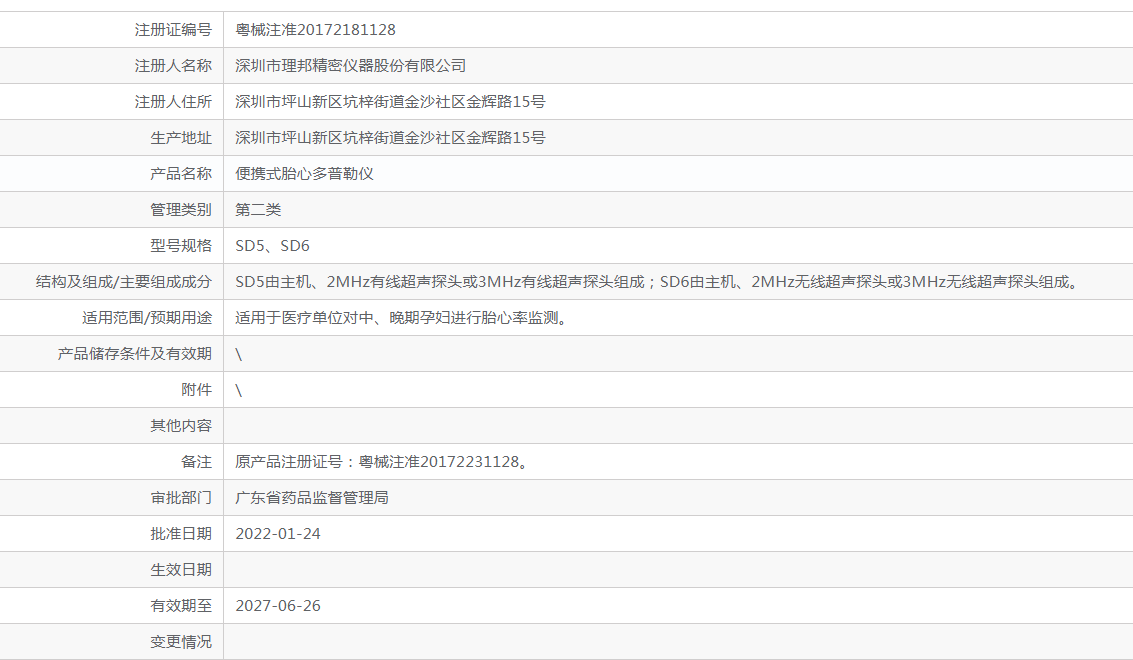
Task: Click the 注册证编号 row label
Action: click(x=173, y=30)
